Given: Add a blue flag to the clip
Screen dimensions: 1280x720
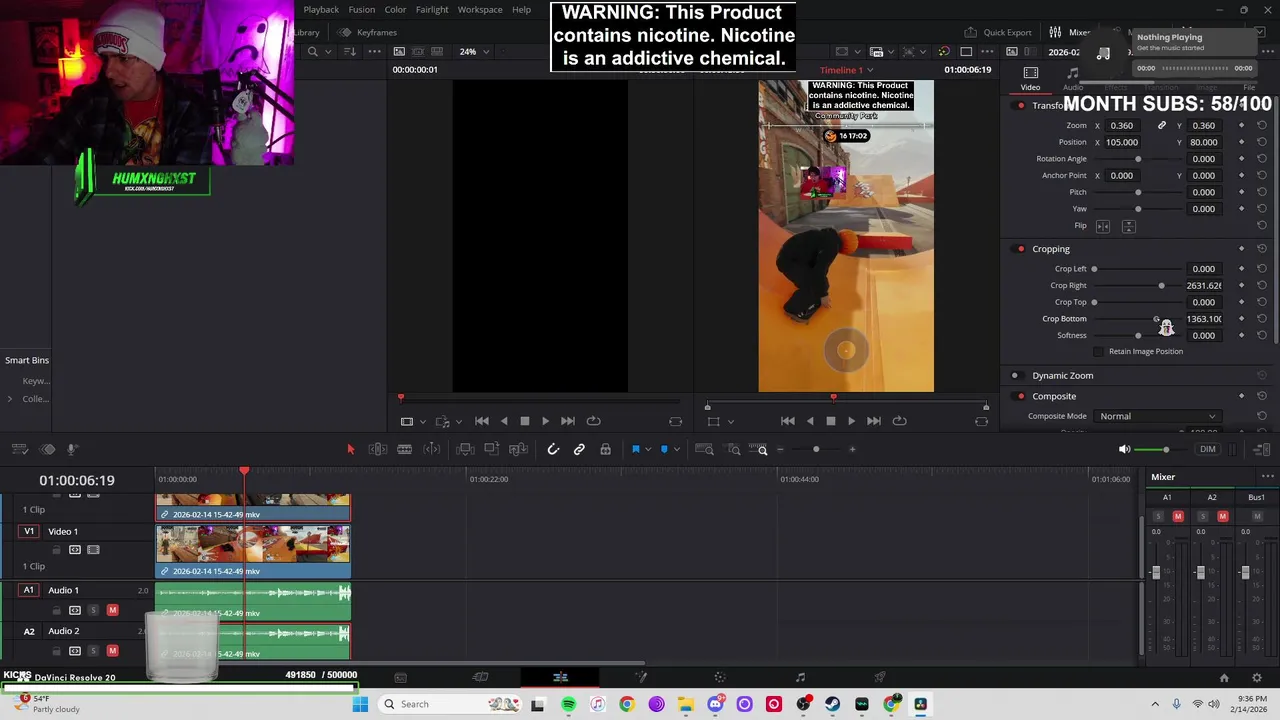Looking at the screenshot, I should (x=635, y=449).
